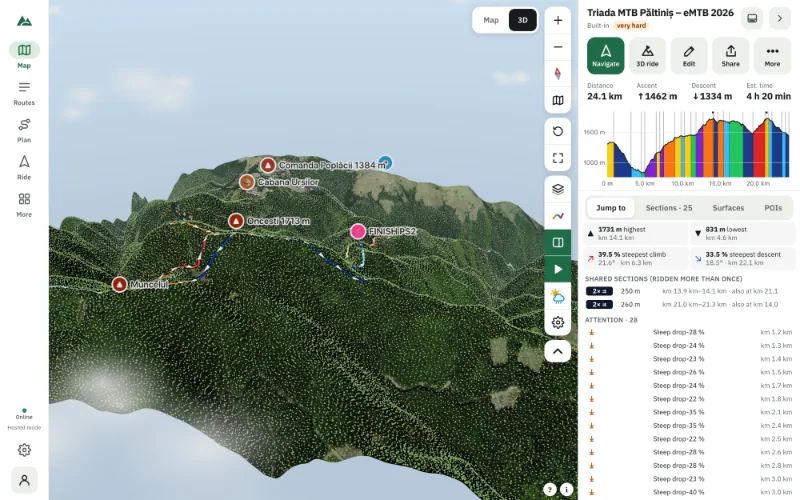Open the map layers stack icon
Viewport: 800px width, 500px height.
[558, 189]
